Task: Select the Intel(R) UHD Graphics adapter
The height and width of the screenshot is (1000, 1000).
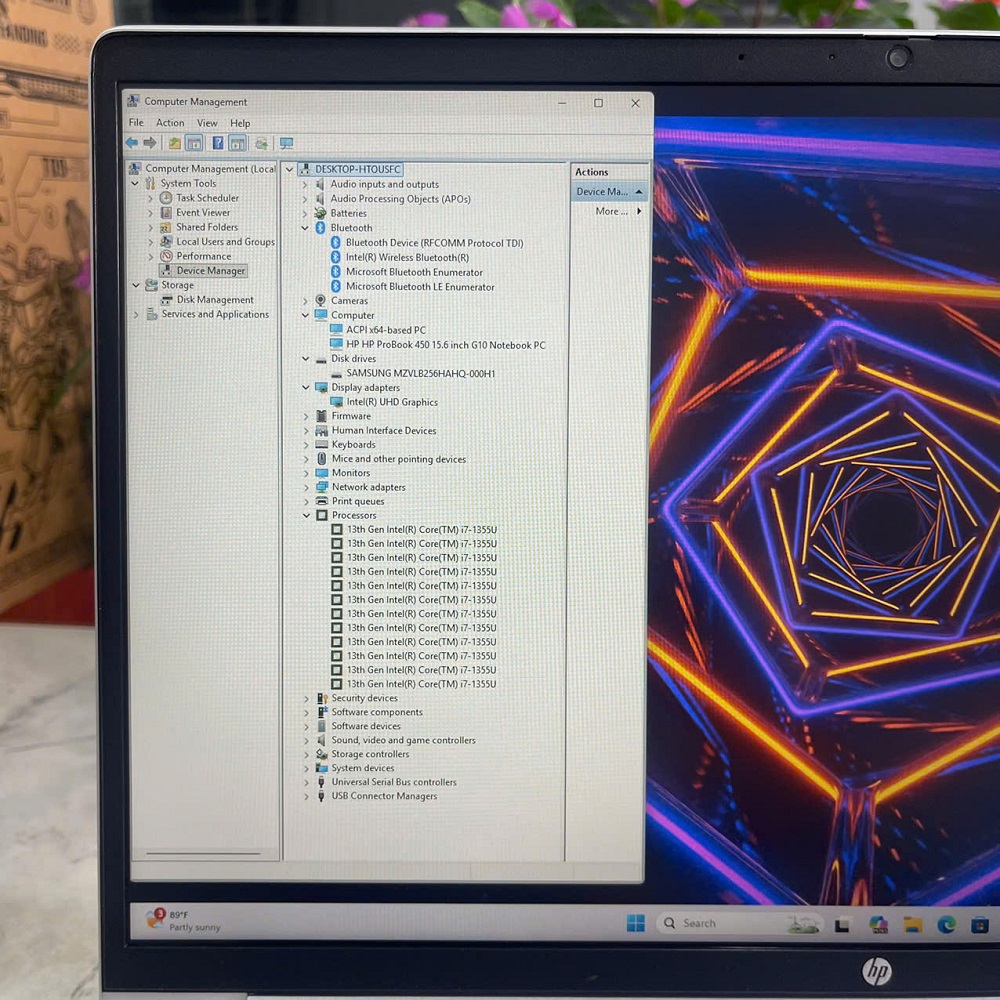Action: 391,402
